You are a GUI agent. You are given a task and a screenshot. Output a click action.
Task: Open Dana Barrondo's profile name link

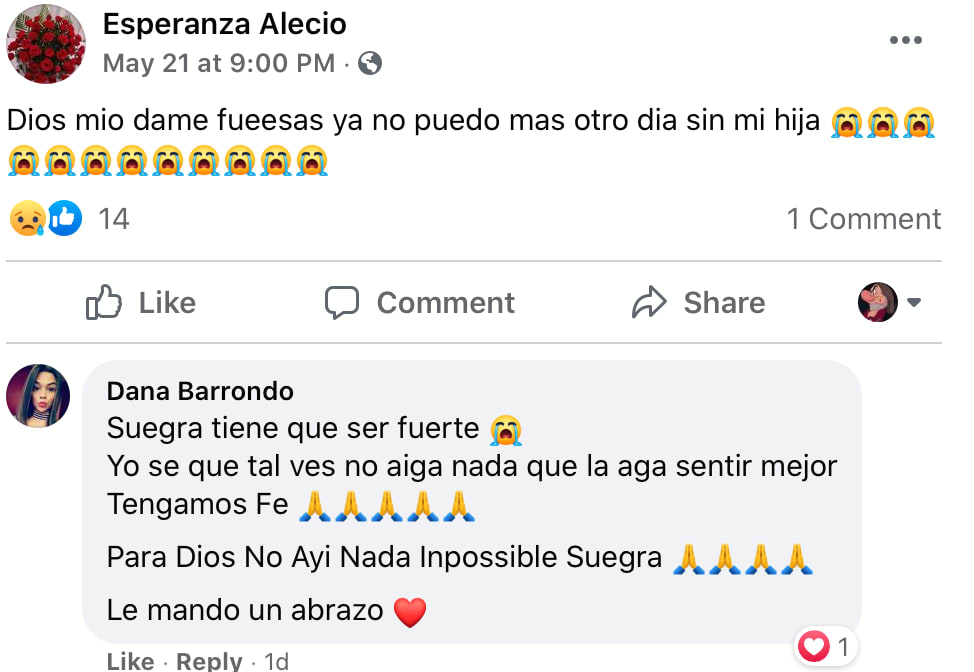(x=200, y=390)
